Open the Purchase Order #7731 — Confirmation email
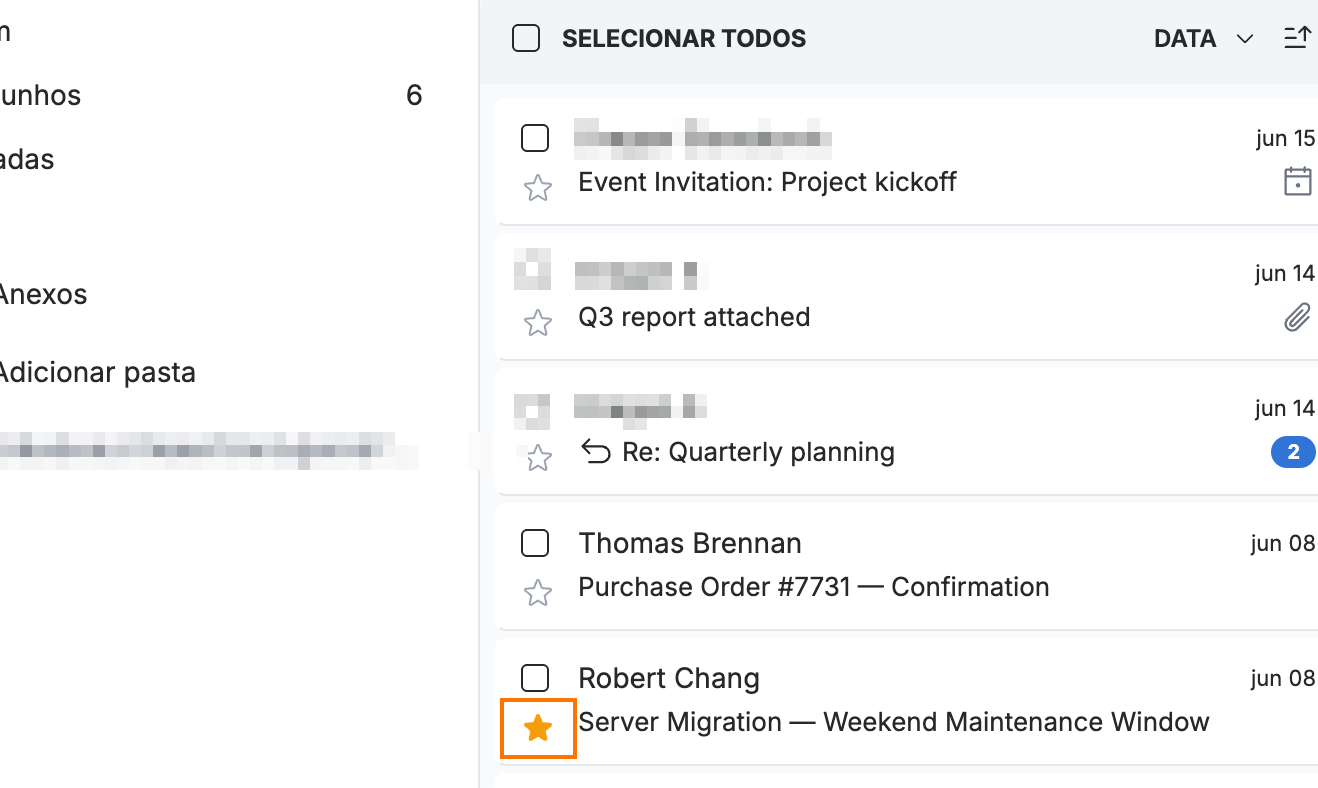The image size is (1318, 788). click(814, 586)
